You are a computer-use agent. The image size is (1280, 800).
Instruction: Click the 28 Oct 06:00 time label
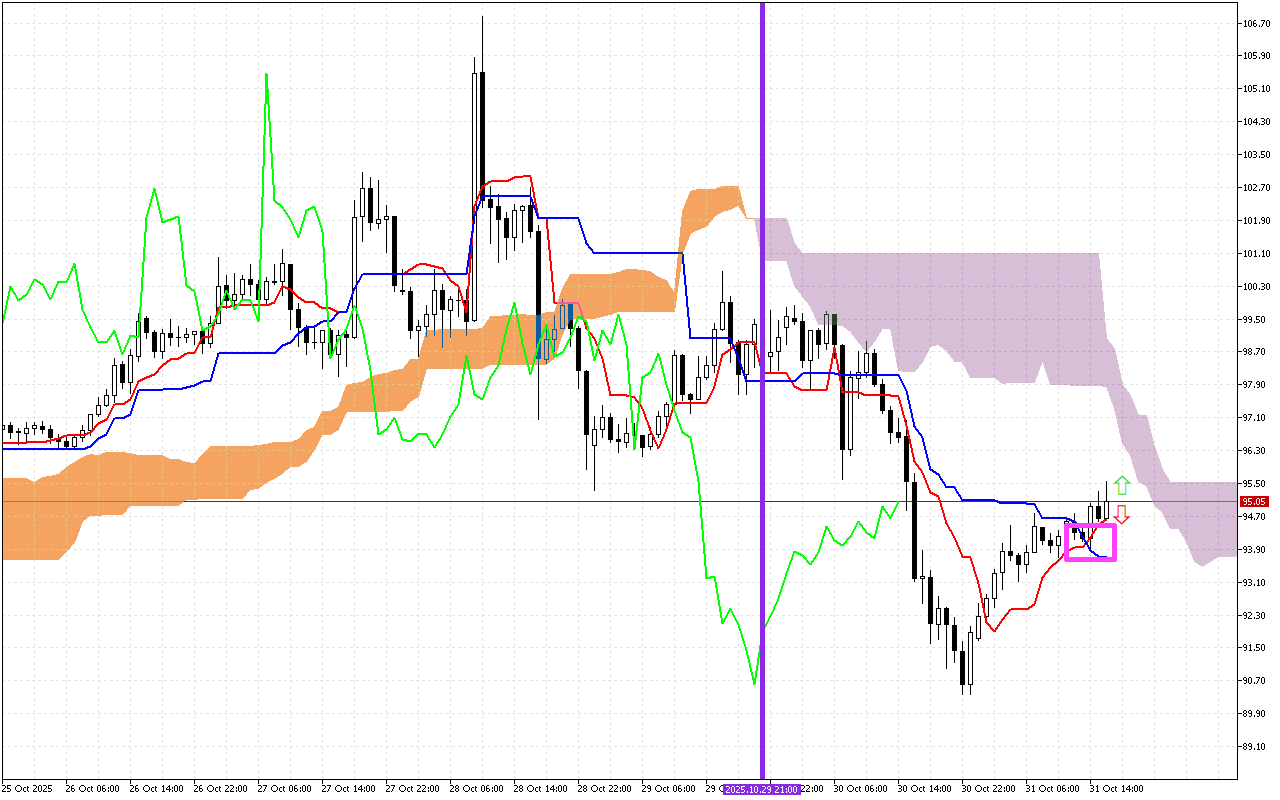click(476, 789)
